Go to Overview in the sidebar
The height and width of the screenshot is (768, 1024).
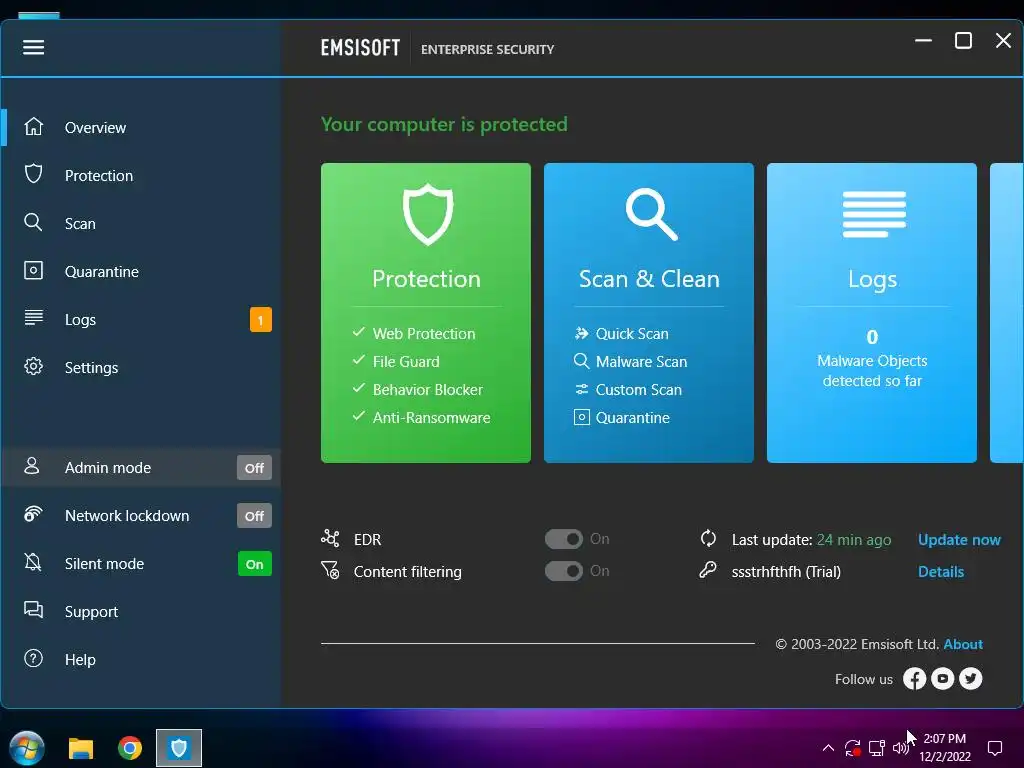[95, 127]
